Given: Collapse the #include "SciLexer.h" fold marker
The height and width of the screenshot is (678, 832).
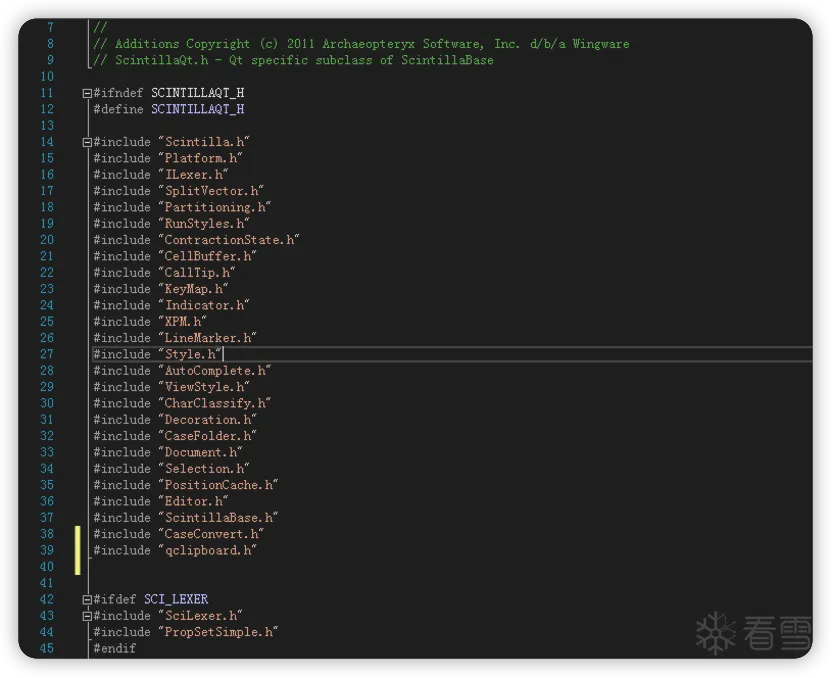Looking at the screenshot, I should pyautogui.click(x=87, y=616).
